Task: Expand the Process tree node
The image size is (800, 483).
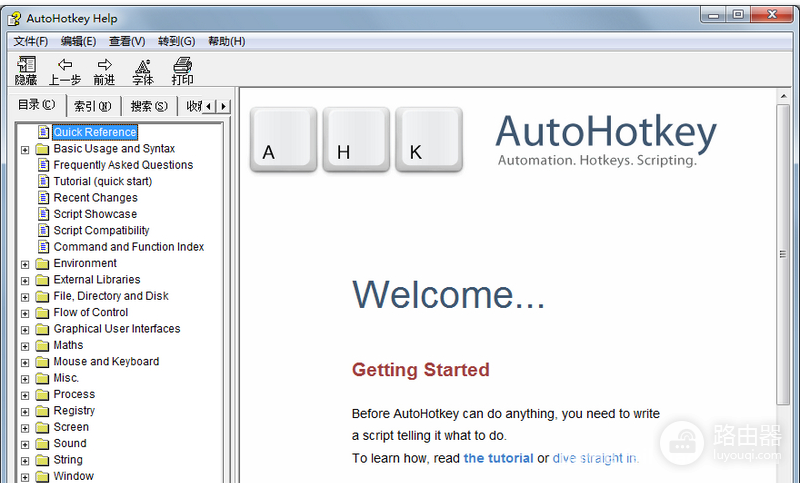Action: (24, 395)
